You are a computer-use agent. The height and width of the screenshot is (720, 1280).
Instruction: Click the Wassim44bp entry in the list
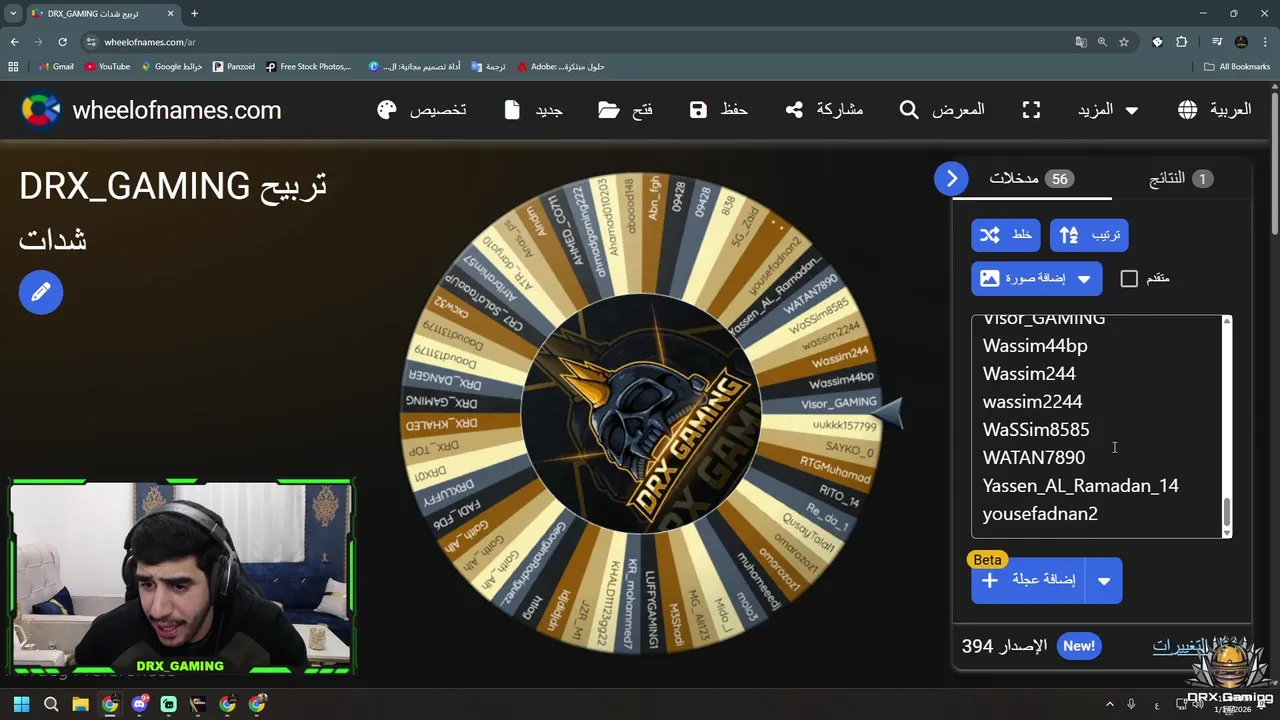coord(1035,346)
